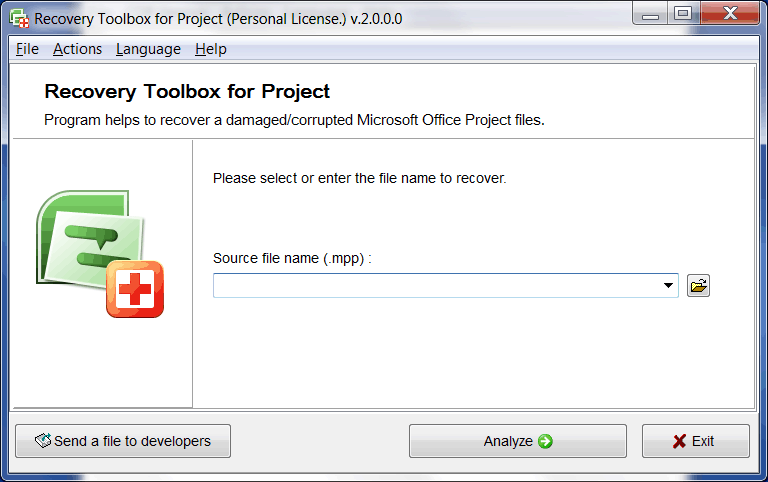Click the envelope icon on Send button
The image size is (768, 482).
point(43,440)
